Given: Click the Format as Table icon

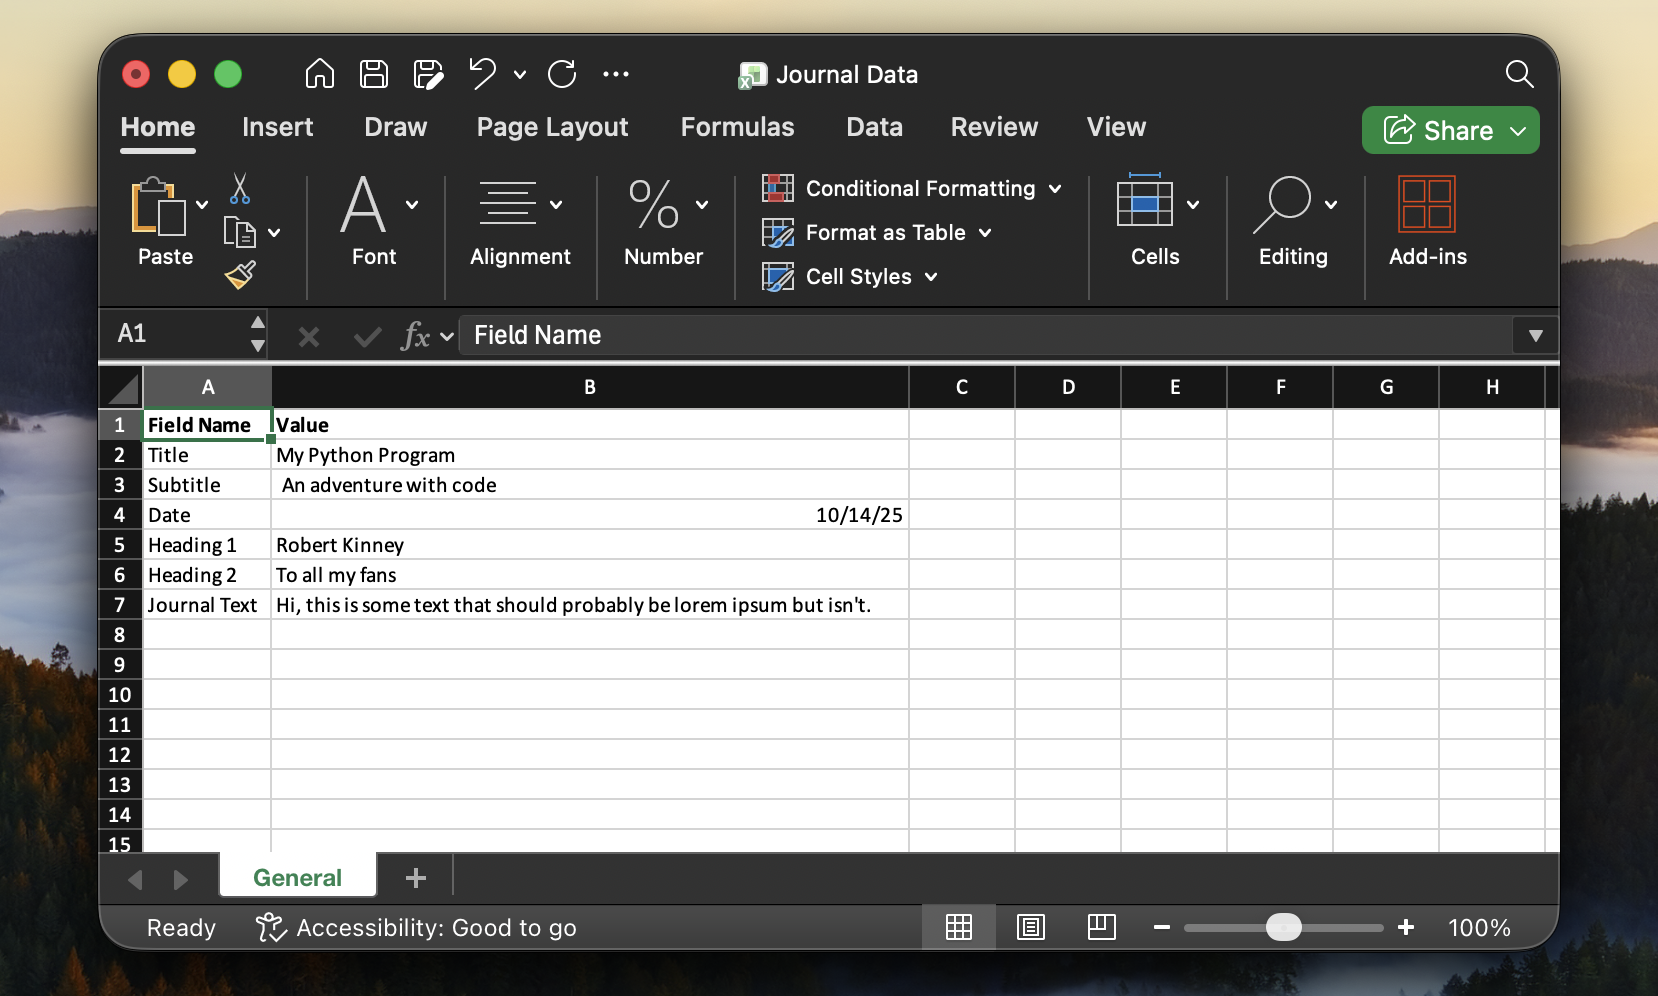Looking at the screenshot, I should click(x=778, y=232).
